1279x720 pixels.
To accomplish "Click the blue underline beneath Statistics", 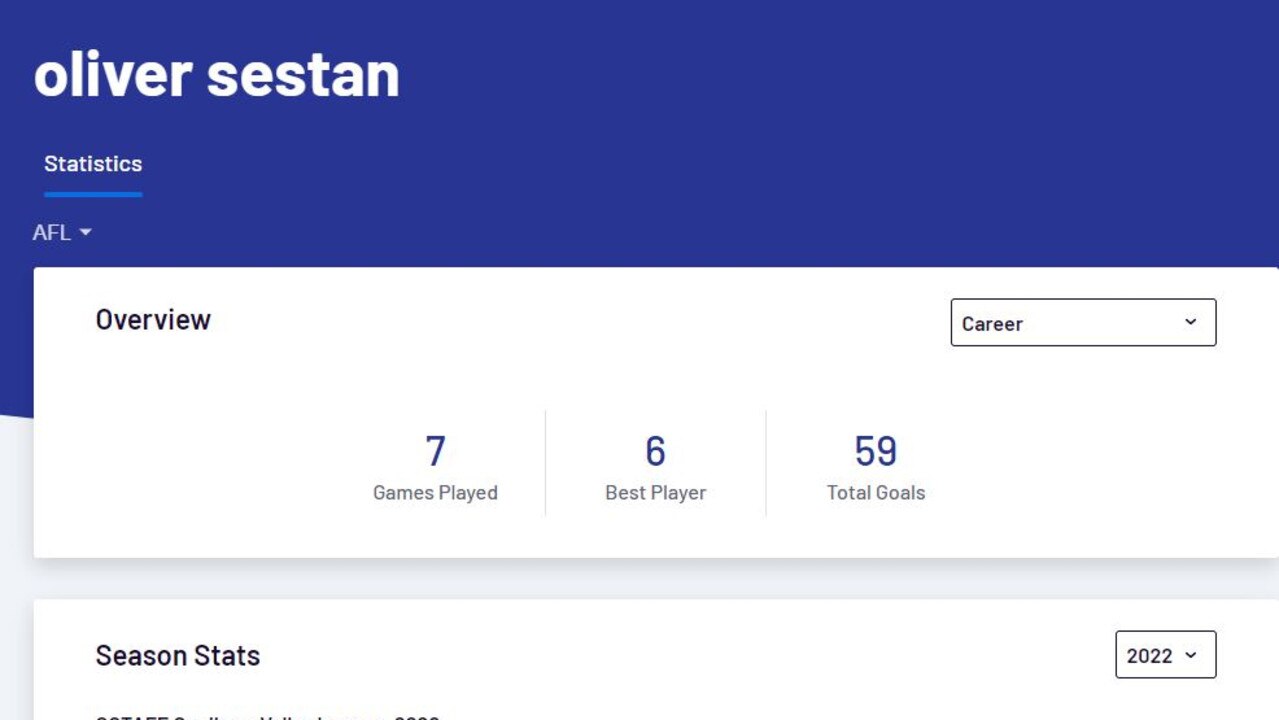I will [93, 194].
